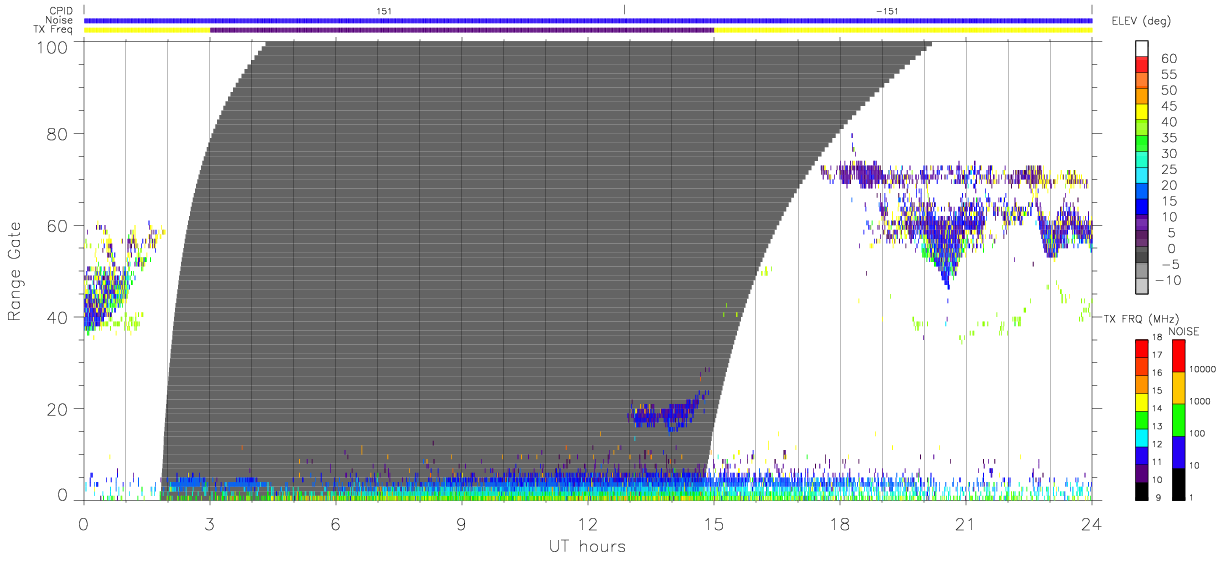Click the 3 tick label on UT hours axis

tap(210, 524)
